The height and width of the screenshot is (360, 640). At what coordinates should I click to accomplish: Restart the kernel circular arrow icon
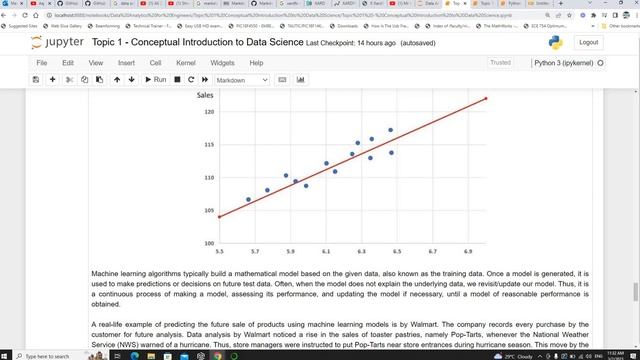tap(191, 80)
